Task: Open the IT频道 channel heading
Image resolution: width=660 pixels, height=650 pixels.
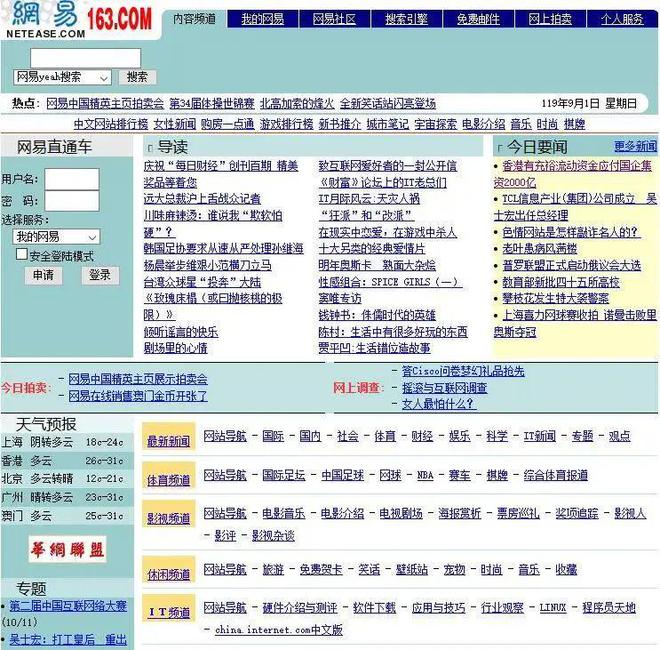Action: (170, 613)
